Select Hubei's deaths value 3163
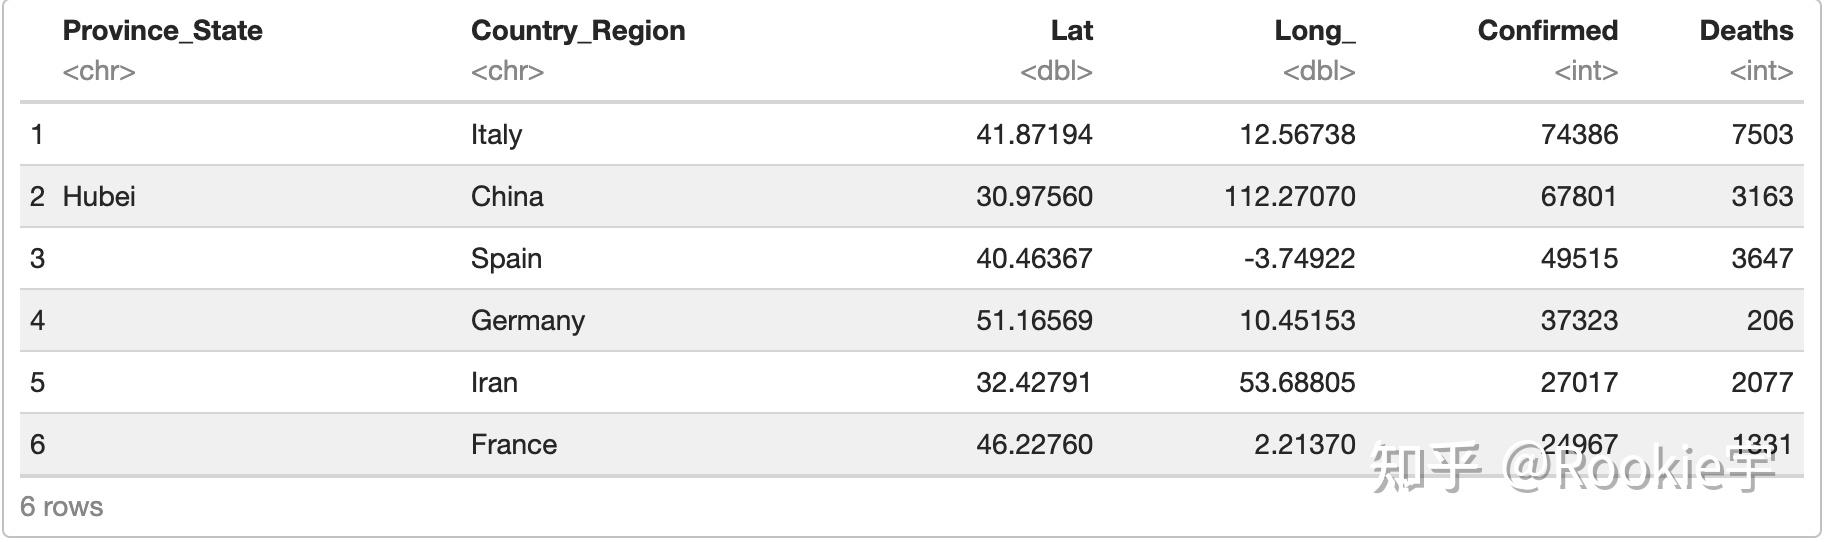 coord(1762,197)
